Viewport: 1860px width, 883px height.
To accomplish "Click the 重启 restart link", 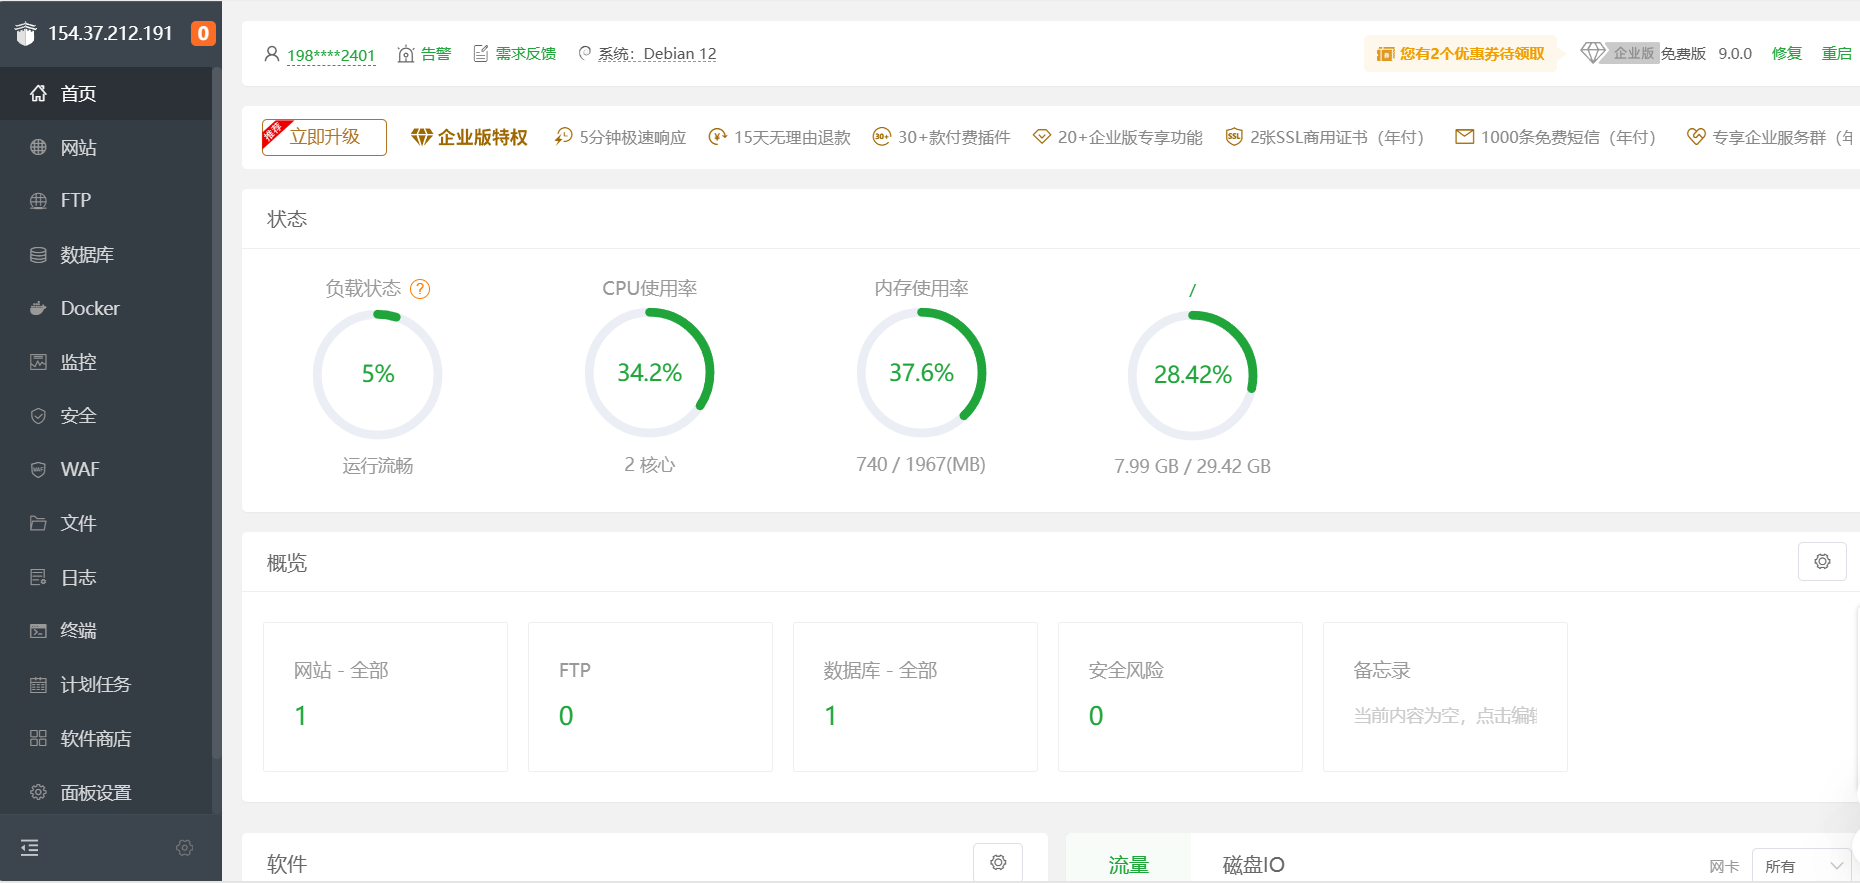I will [x=1837, y=54].
